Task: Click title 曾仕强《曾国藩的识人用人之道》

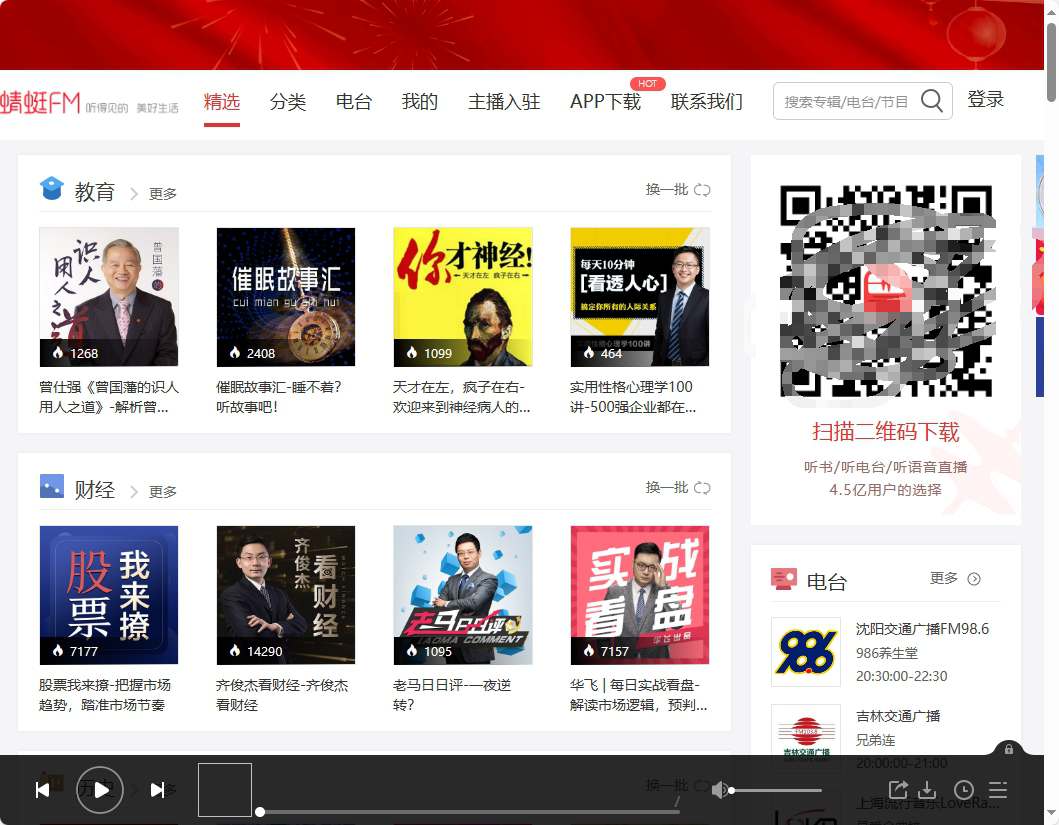Action: (109, 397)
